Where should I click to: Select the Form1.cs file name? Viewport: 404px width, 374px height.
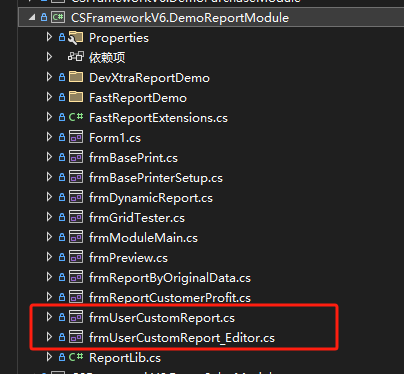115,138
